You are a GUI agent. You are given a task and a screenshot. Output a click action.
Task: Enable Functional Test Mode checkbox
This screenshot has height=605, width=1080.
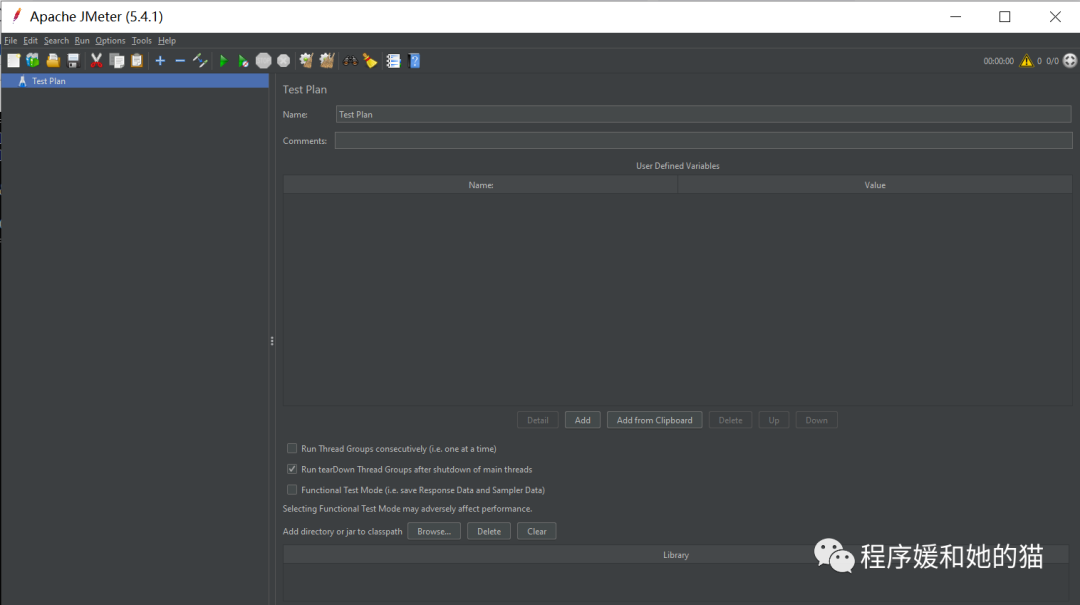[x=292, y=490]
